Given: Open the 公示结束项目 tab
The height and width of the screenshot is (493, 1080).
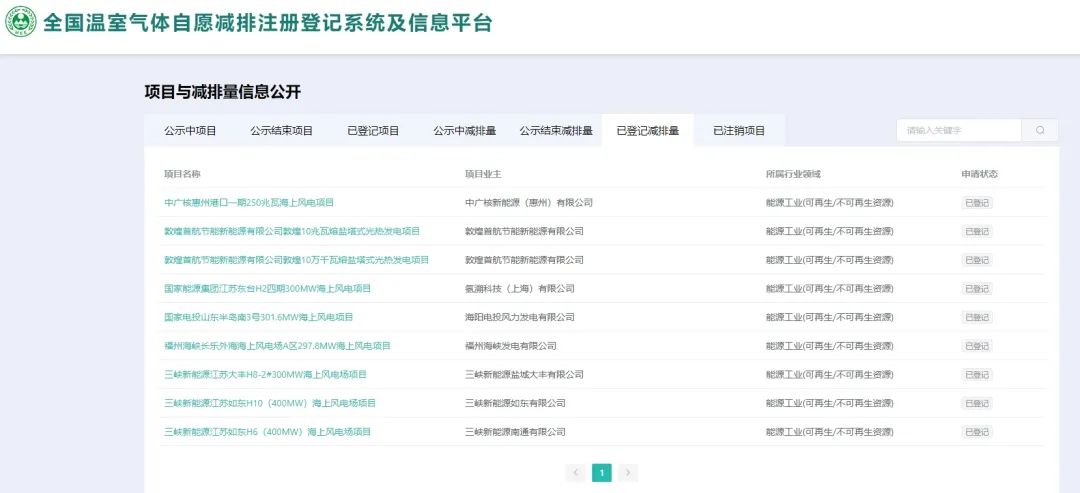Looking at the screenshot, I should coord(282,131).
